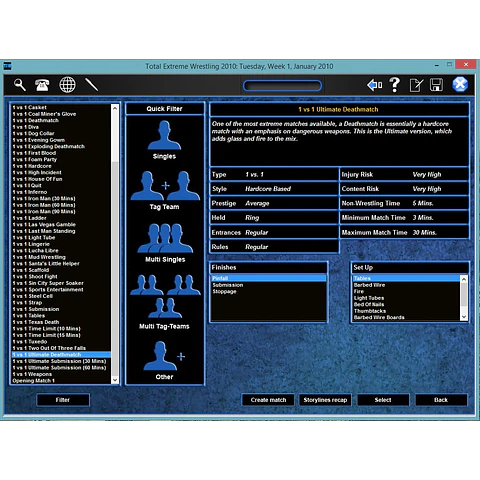Select Opening Match 1 entry
The height and width of the screenshot is (480, 480).
coord(61,381)
